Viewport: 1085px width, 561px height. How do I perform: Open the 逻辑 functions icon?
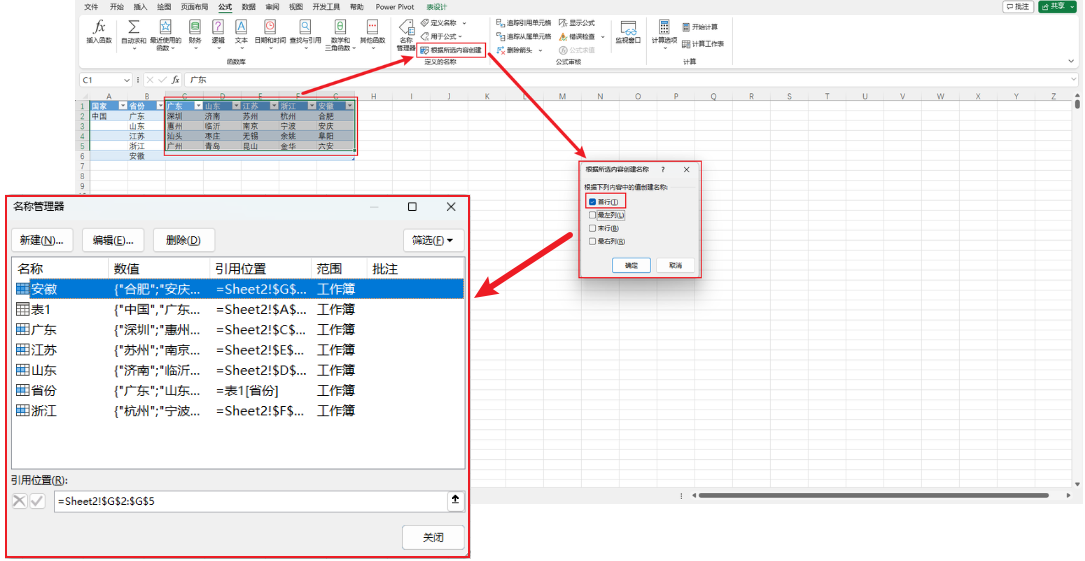(218, 27)
